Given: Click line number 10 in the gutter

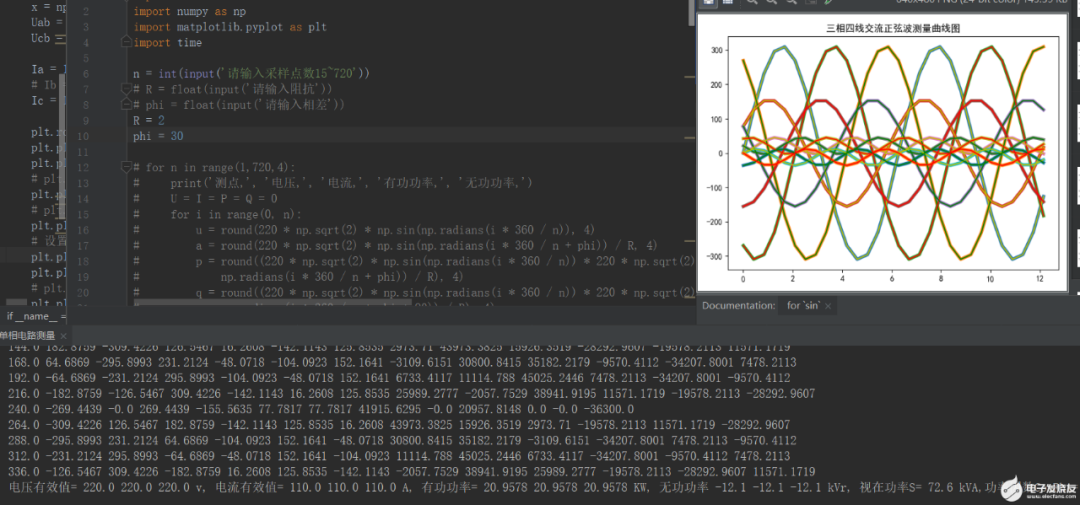Looking at the screenshot, I should click(83, 136).
